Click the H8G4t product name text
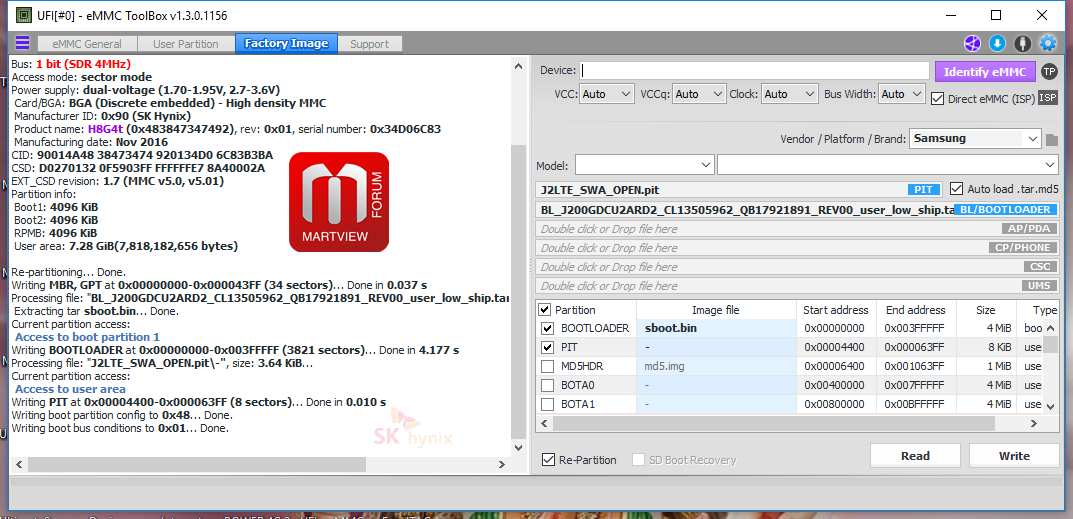The image size is (1073, 519). pyautogui.click(x=105, y=129)
